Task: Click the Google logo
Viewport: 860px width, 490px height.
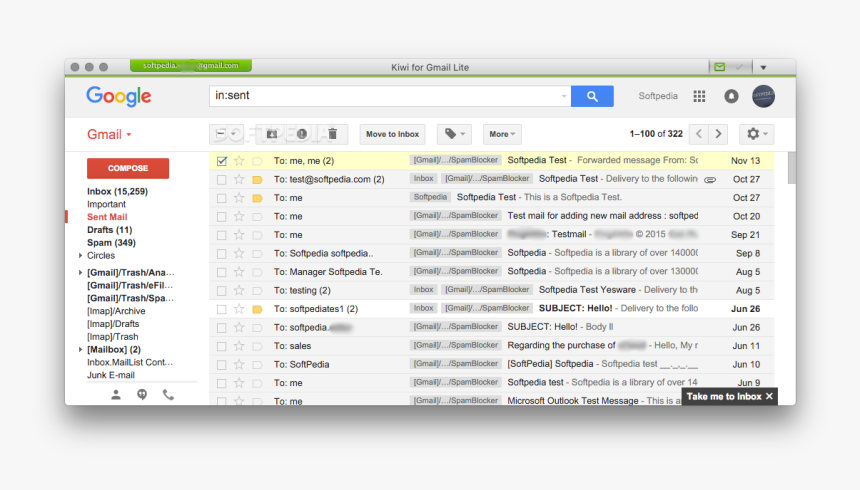Action: (x=118, y=96)
